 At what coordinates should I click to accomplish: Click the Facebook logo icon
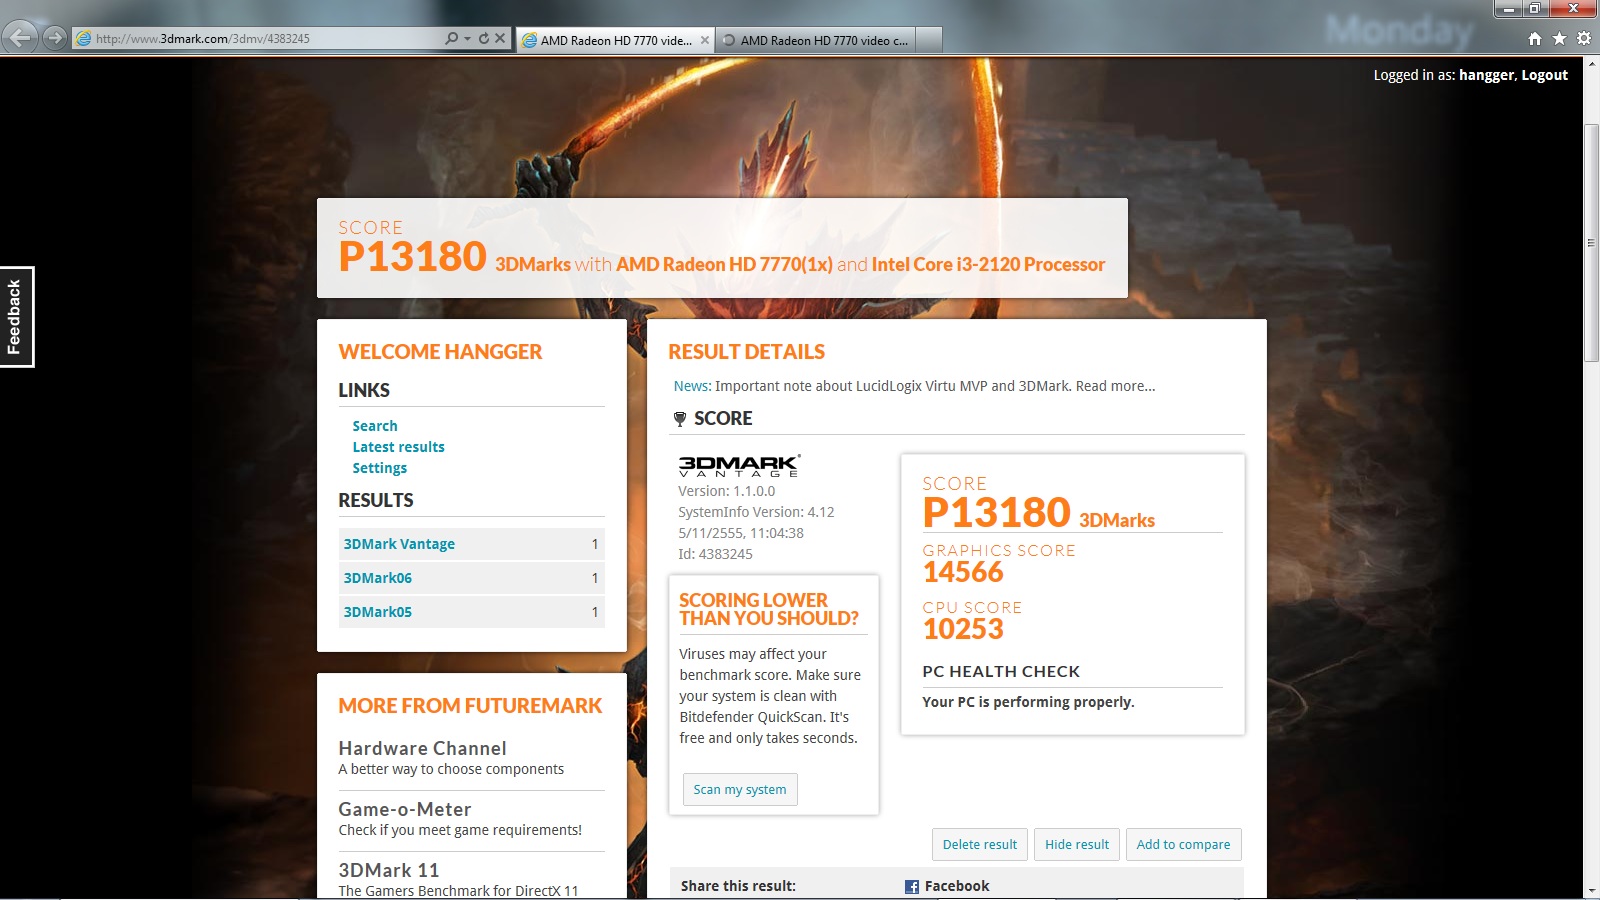coord(912,887)
